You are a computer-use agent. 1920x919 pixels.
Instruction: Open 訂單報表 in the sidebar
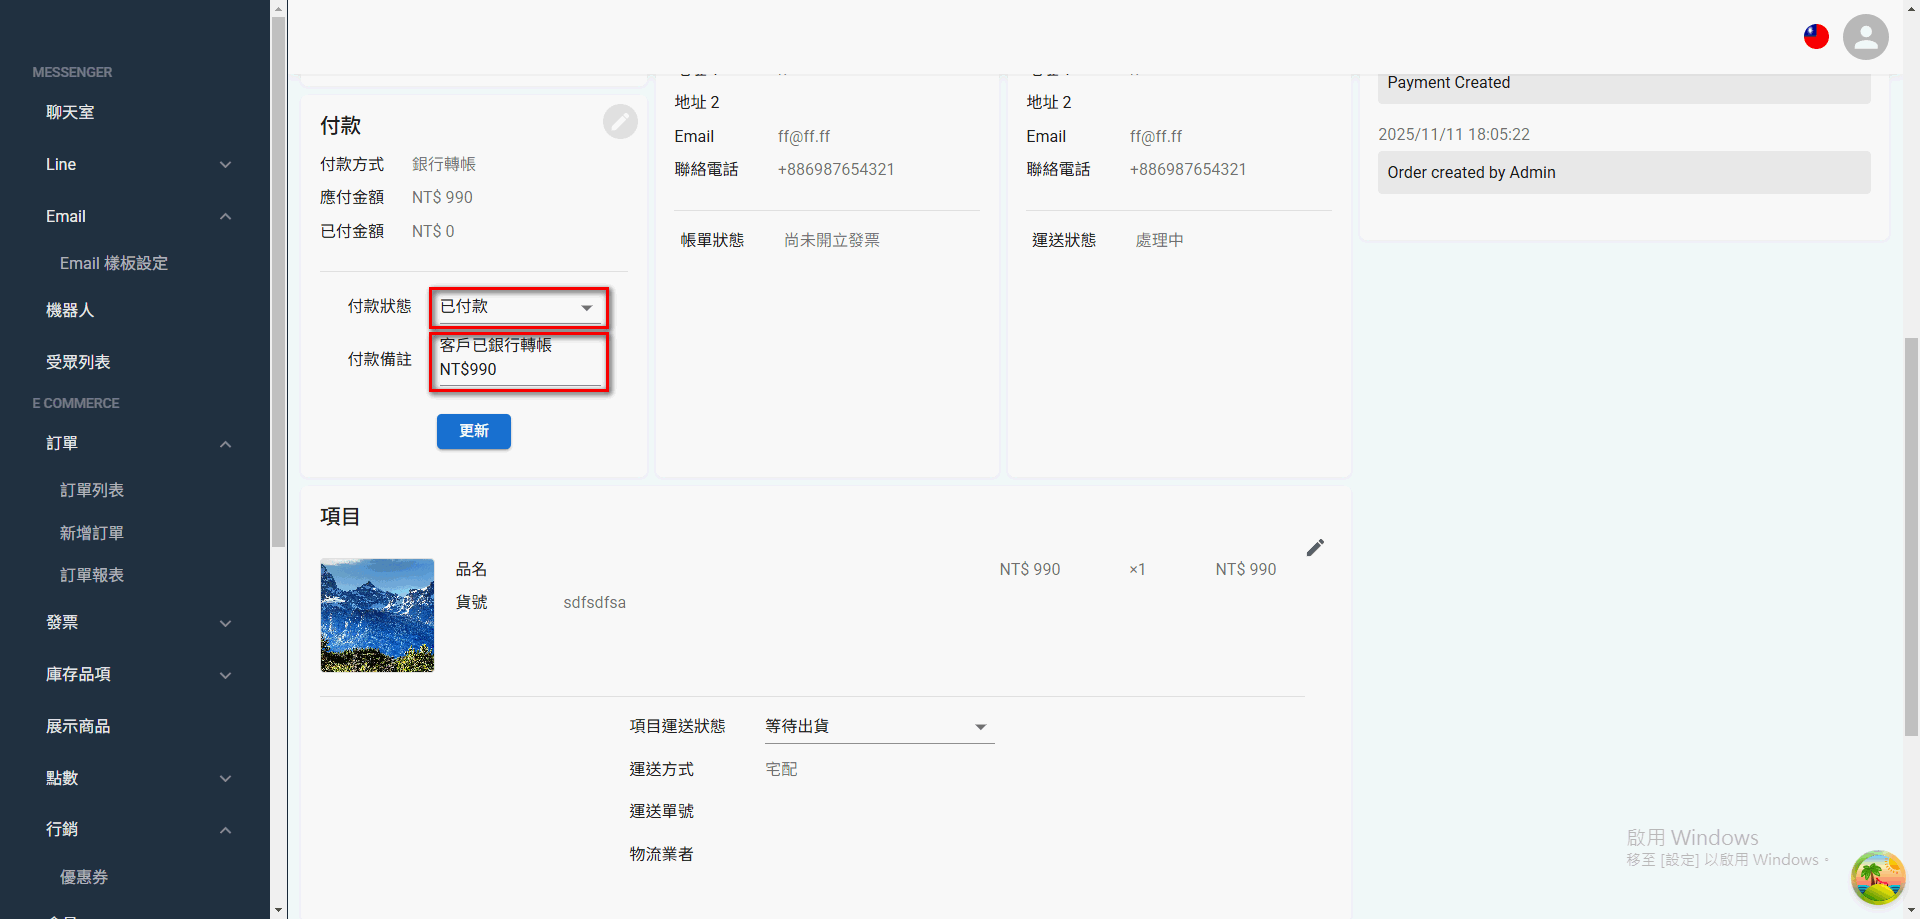pos(92,575)
